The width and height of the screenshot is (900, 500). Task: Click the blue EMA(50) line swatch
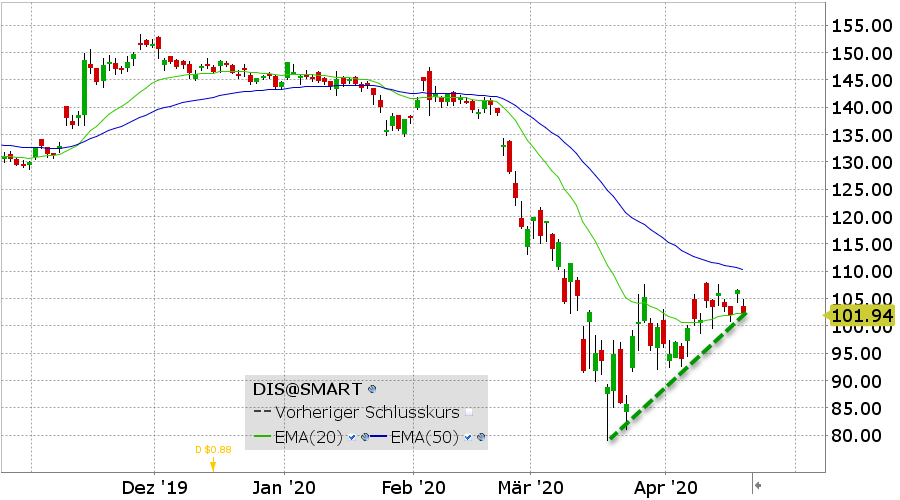379,437
